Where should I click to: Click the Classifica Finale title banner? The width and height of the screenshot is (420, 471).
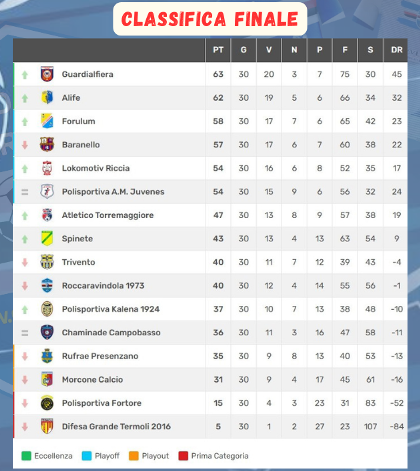210,19
